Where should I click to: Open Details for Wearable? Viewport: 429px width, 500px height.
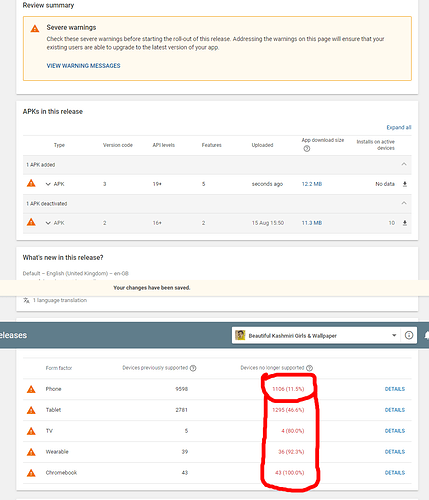[x=395, y=452]
